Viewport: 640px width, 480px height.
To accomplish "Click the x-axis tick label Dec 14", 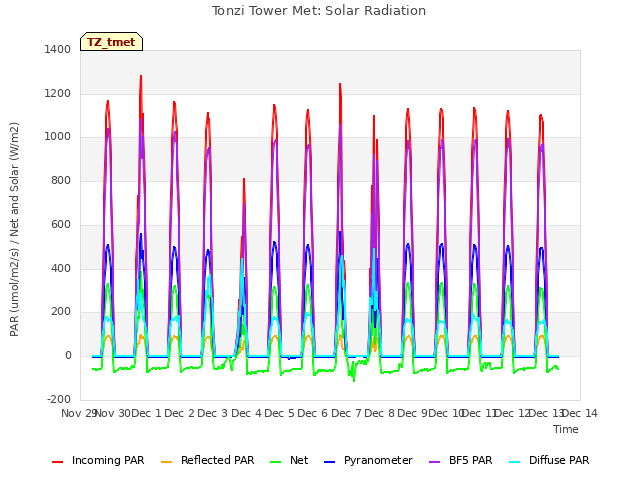I will [580, 413].
